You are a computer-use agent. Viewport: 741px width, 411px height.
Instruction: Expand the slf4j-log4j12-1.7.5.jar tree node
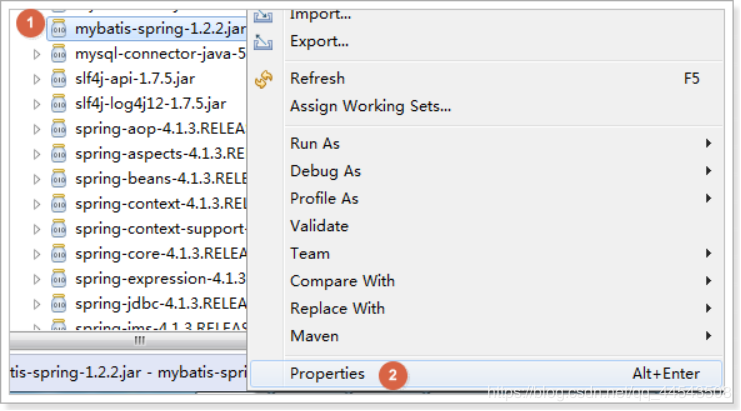37,103
